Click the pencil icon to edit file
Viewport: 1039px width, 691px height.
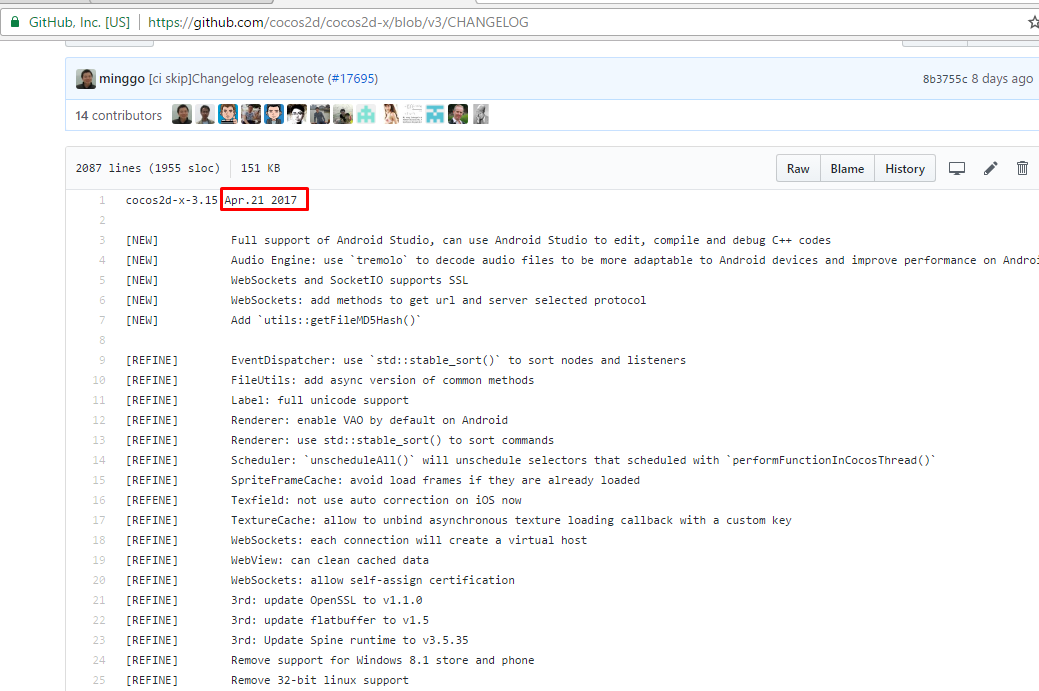[990, 168]
